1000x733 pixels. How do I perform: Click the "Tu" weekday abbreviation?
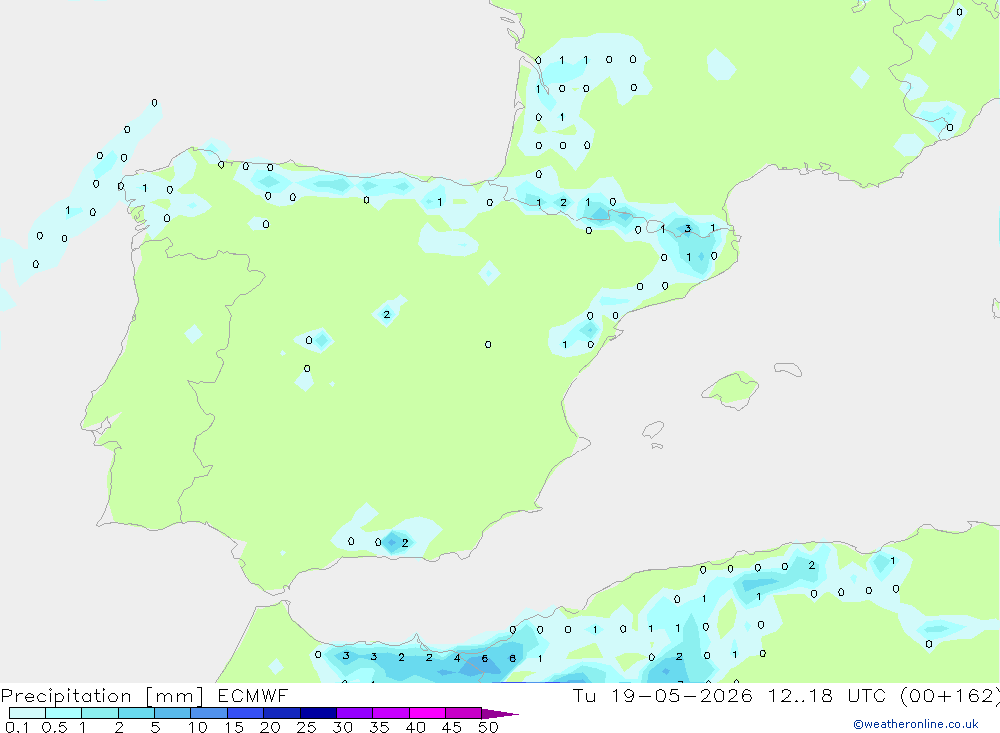pos(584,695)
